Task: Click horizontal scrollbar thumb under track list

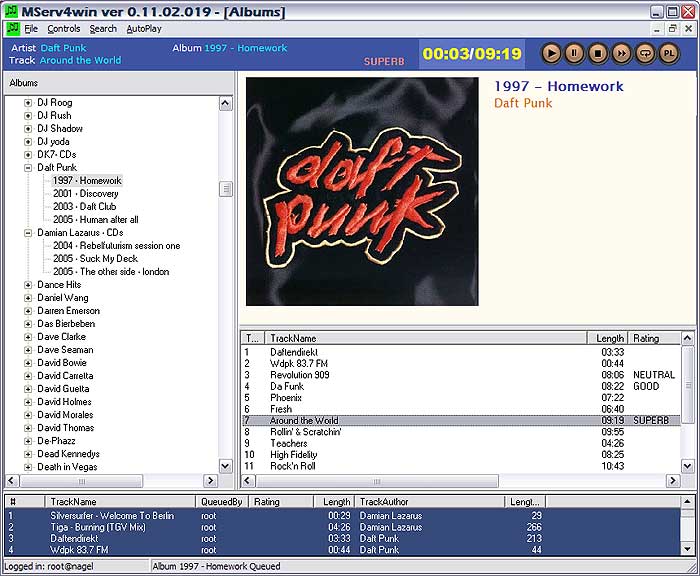Action: click(x=377, y=481)
